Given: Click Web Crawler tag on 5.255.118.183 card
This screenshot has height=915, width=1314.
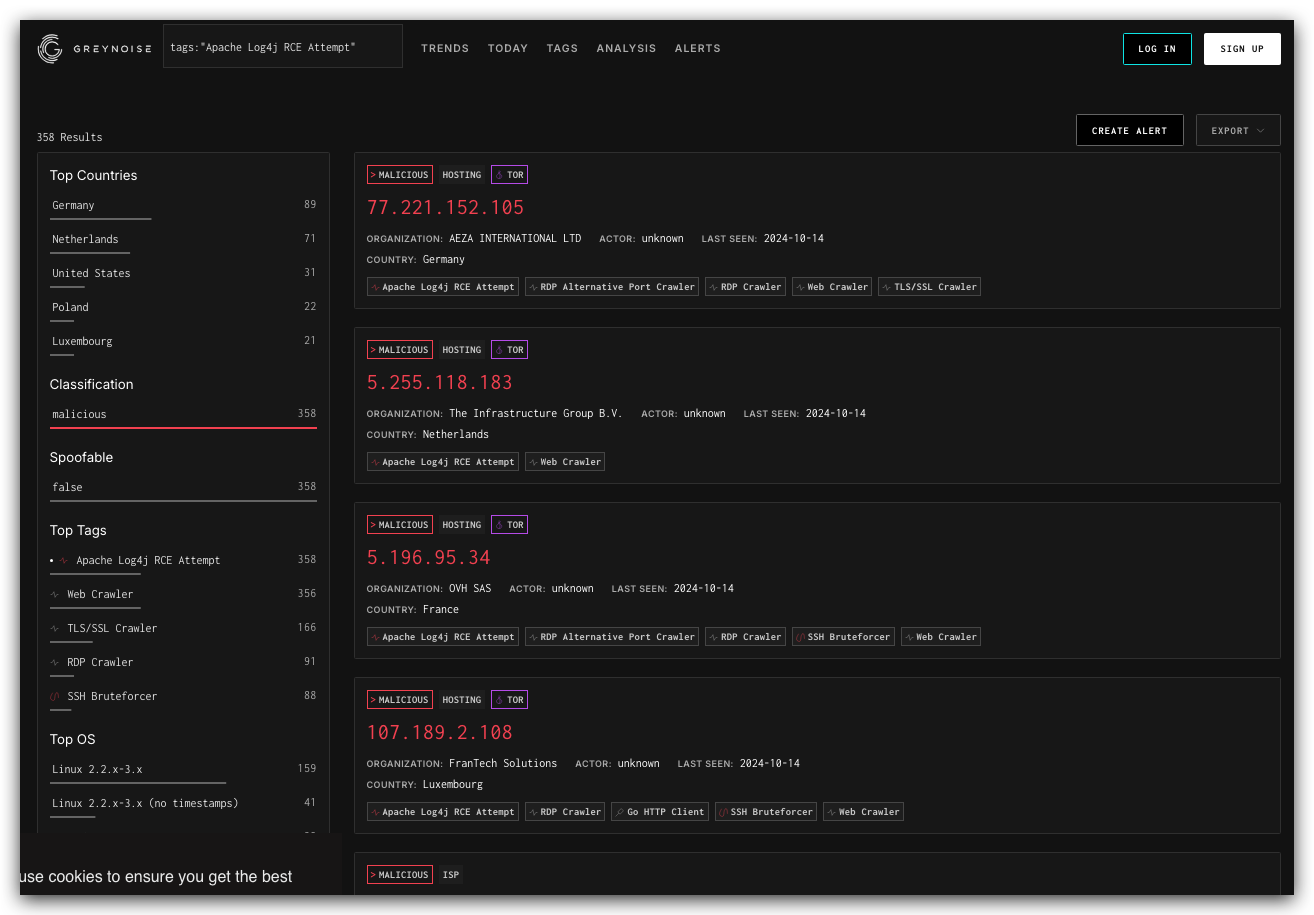Looking at the screenshot, I should [x=565, y=462].
